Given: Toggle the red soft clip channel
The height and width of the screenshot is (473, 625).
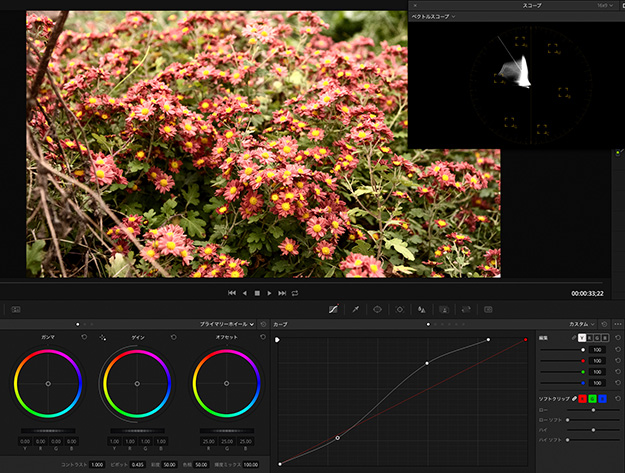Looking at the screenshot, I should [x=583, y=399].
